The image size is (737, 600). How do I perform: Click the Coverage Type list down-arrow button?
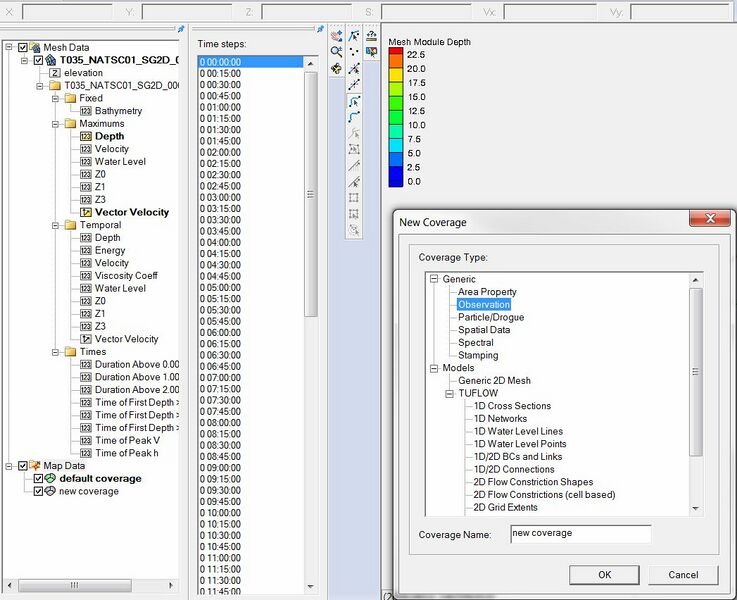(696, 508)
